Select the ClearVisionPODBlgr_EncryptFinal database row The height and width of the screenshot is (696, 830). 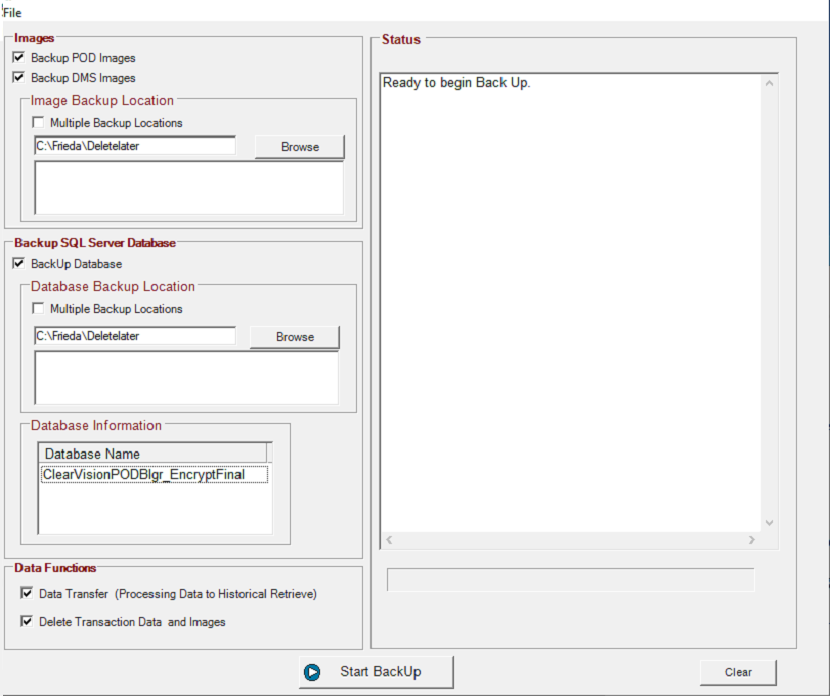154,474
